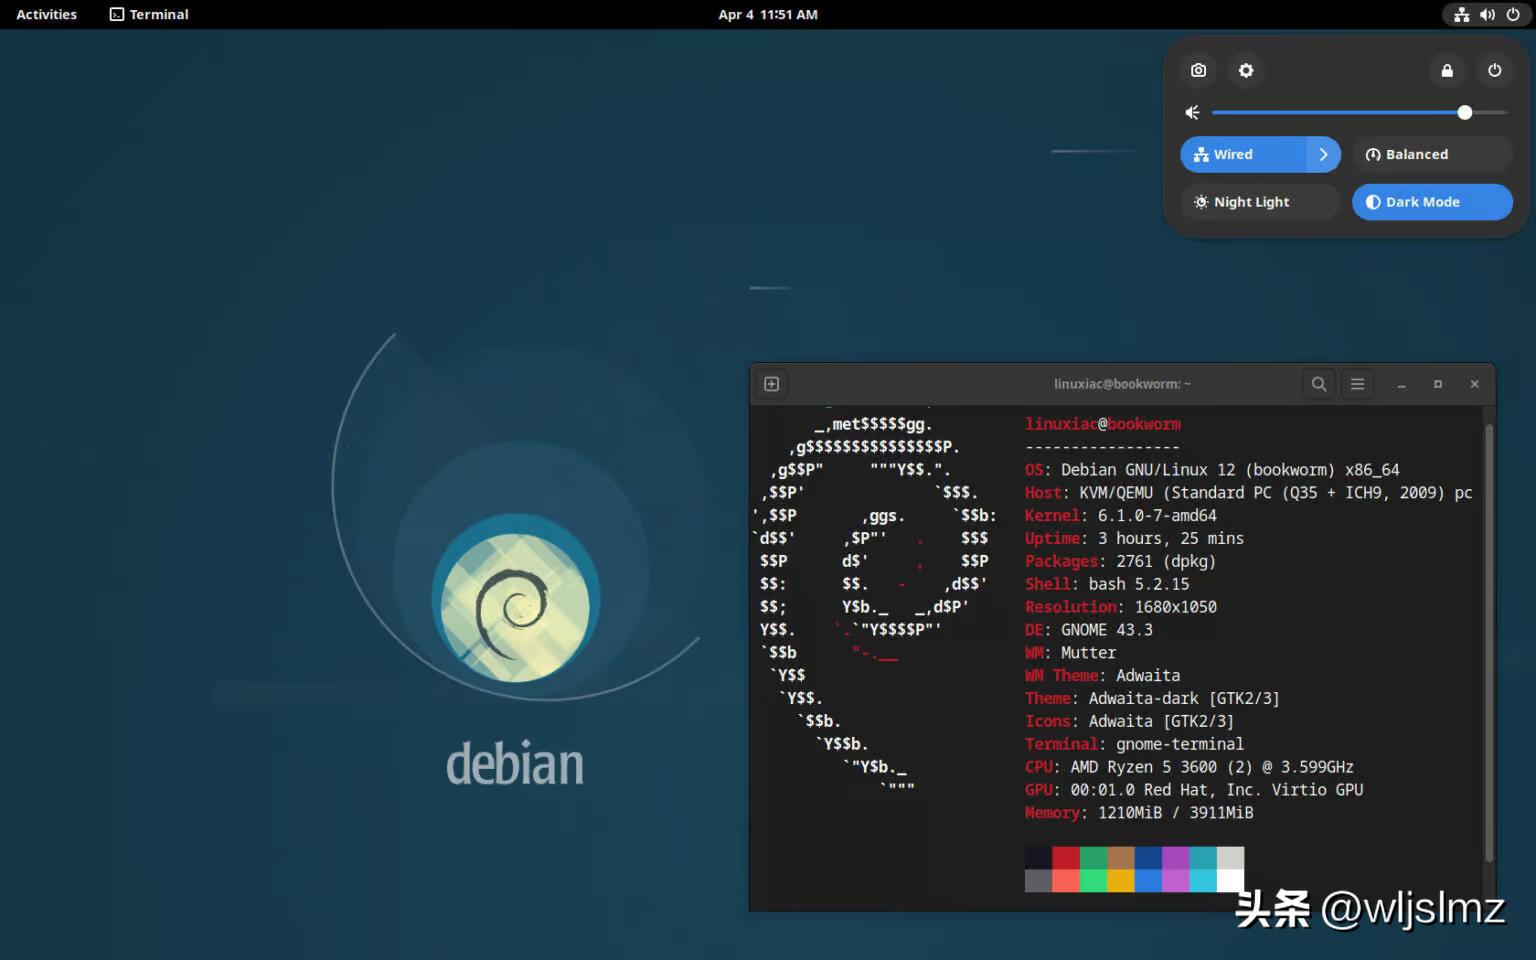
Task: Disable Dark Mode
Action: [x=1432, y=202]
